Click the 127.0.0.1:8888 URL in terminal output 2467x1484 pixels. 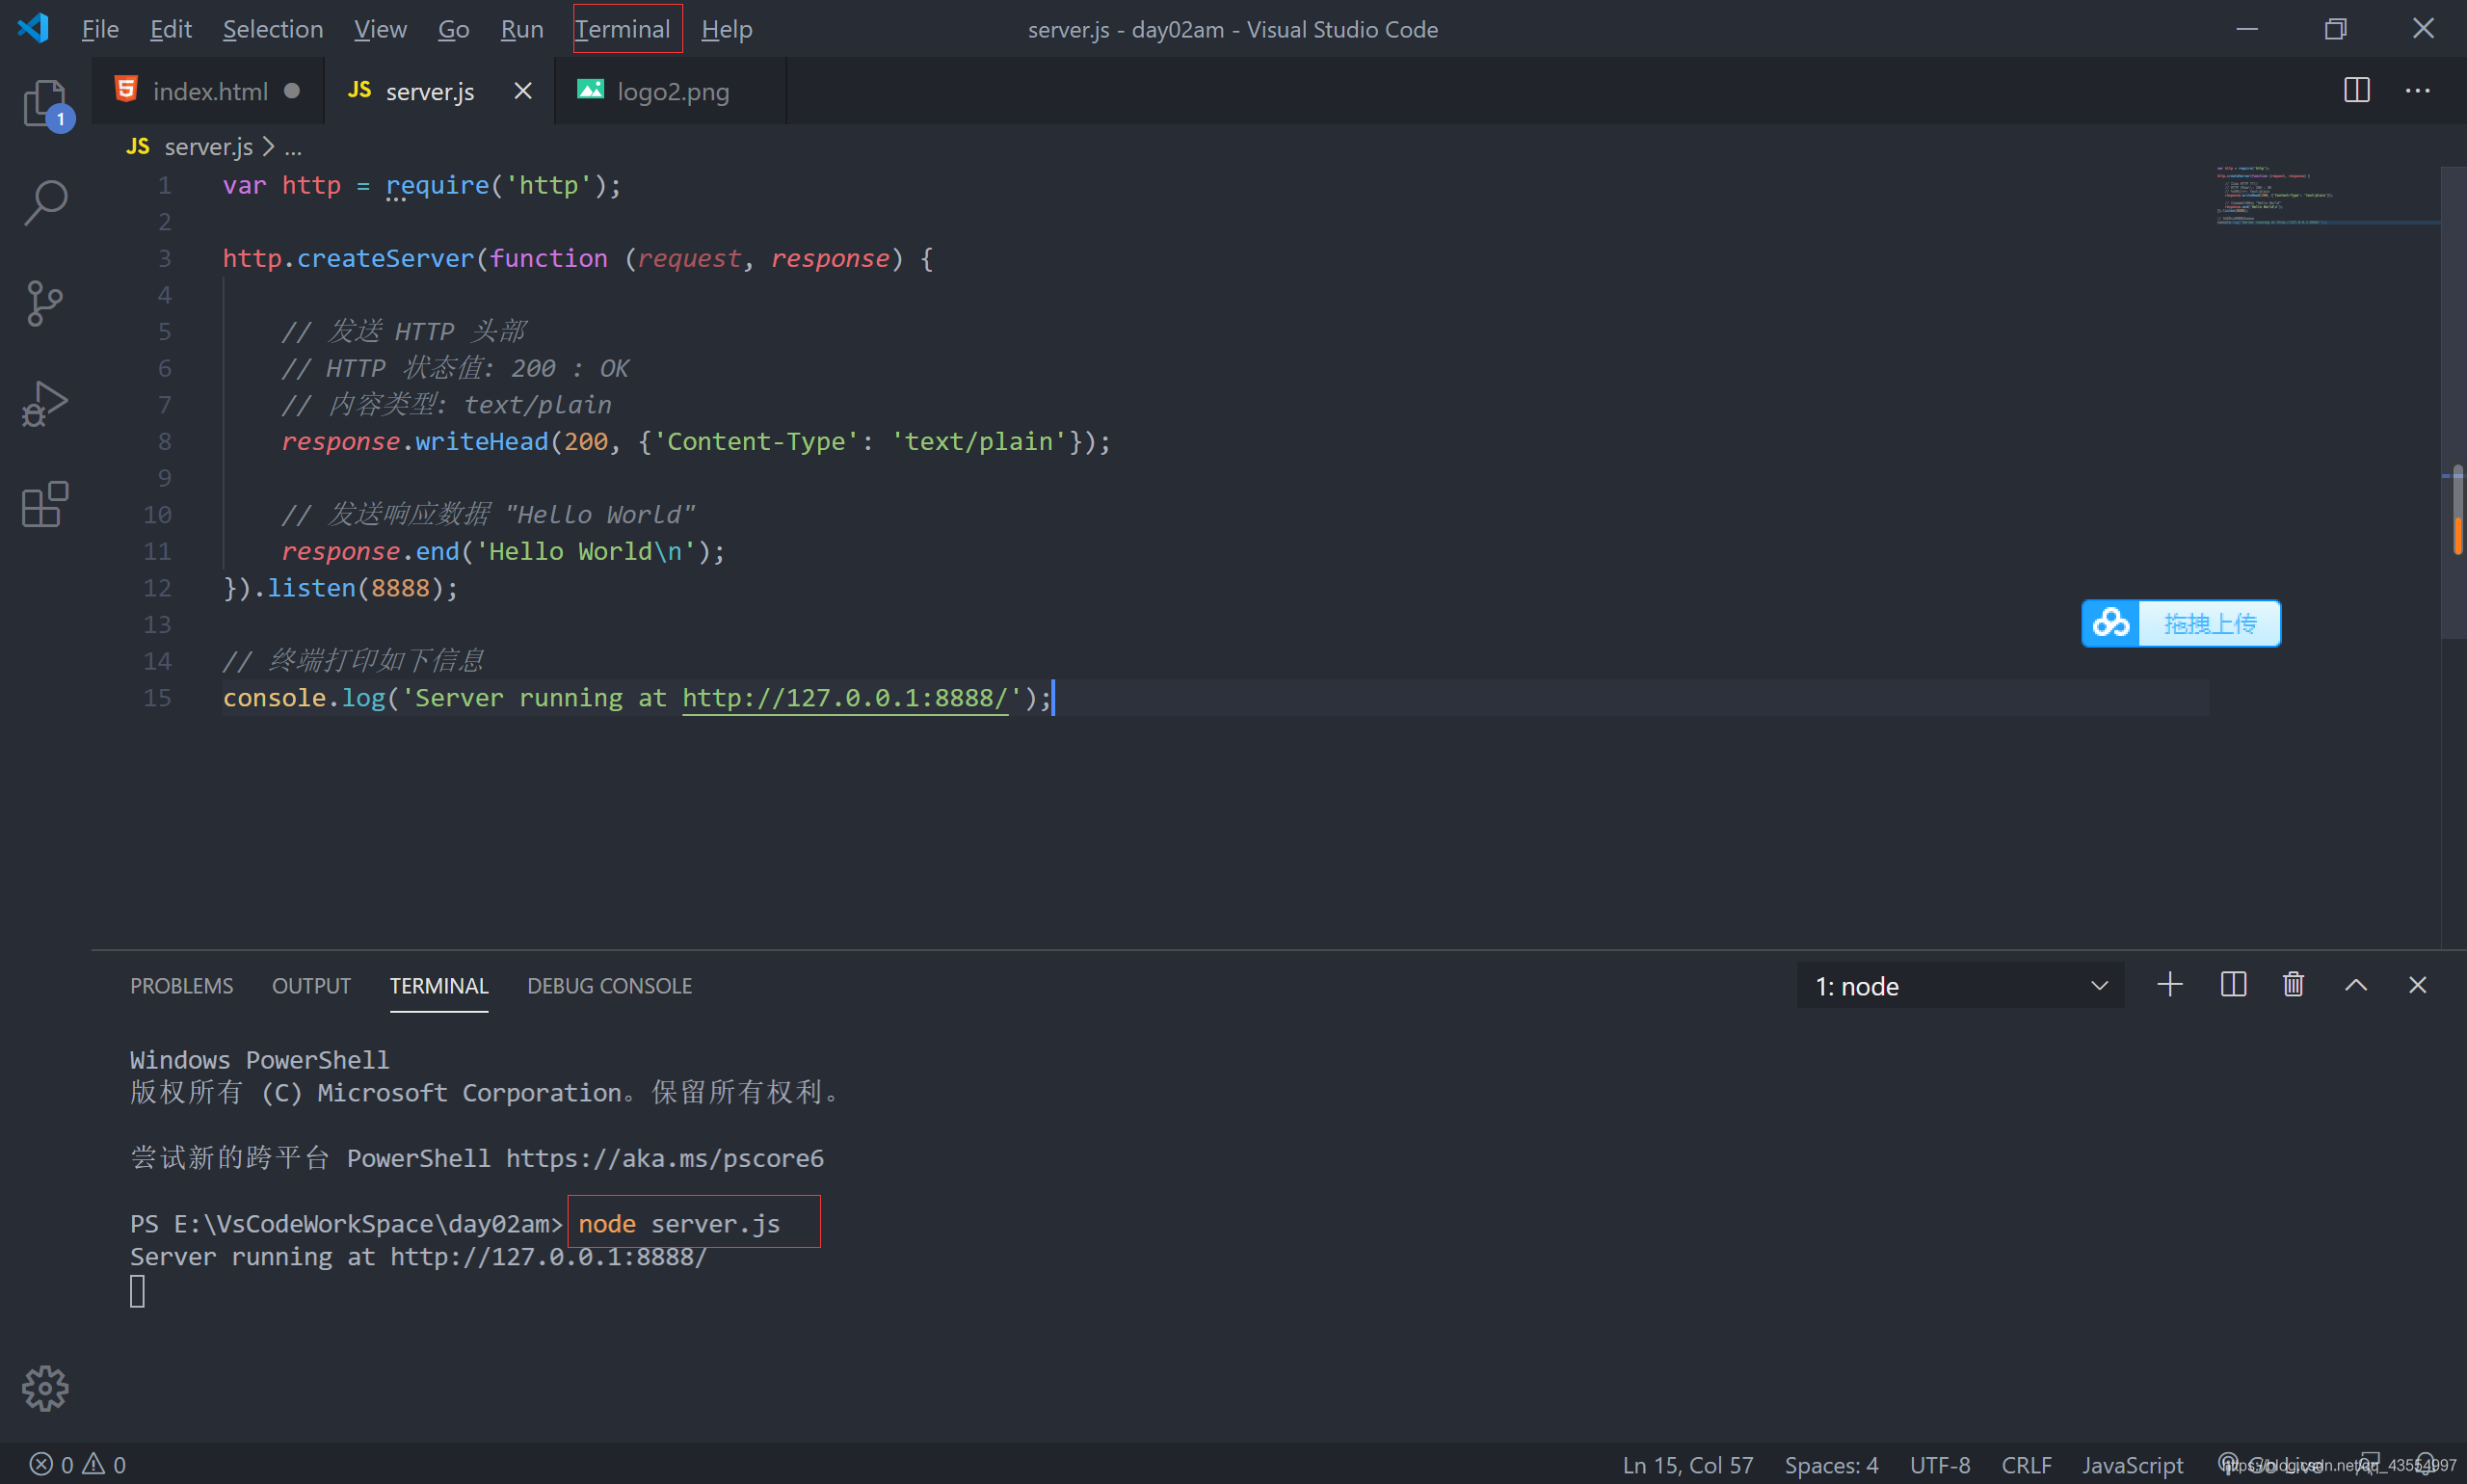(548, 1257)
